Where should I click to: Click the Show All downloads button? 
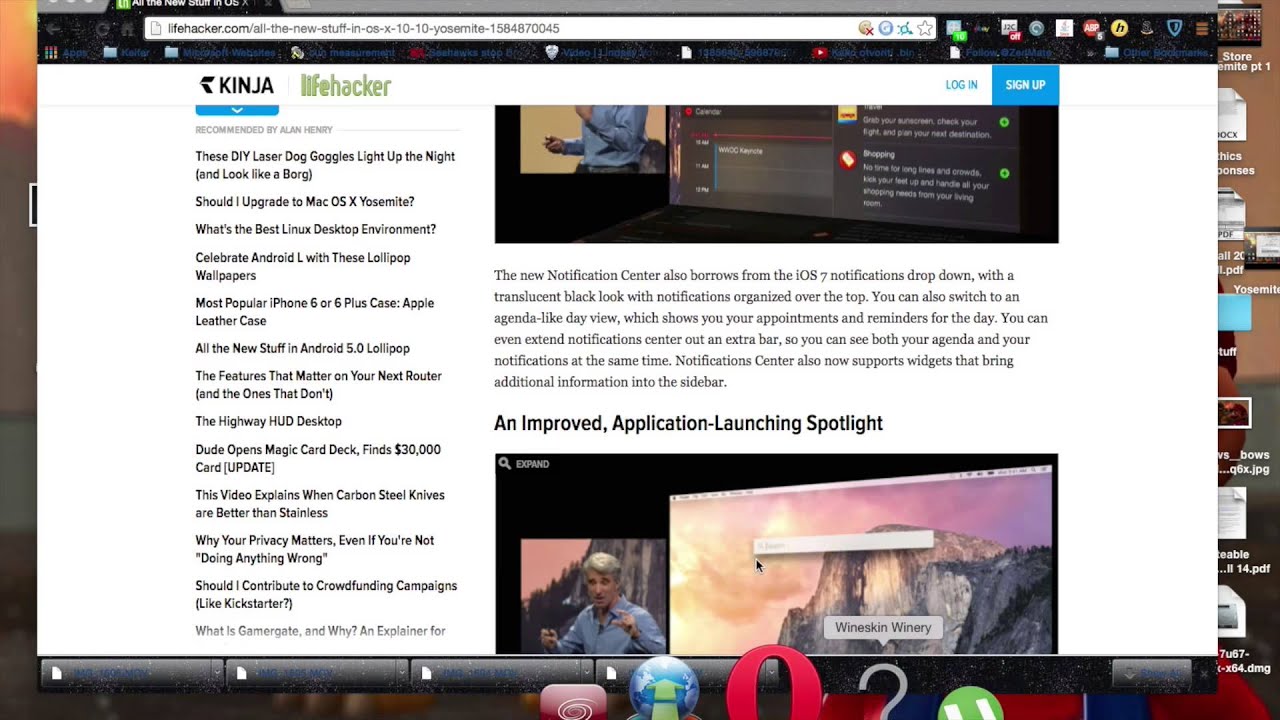1151,674
